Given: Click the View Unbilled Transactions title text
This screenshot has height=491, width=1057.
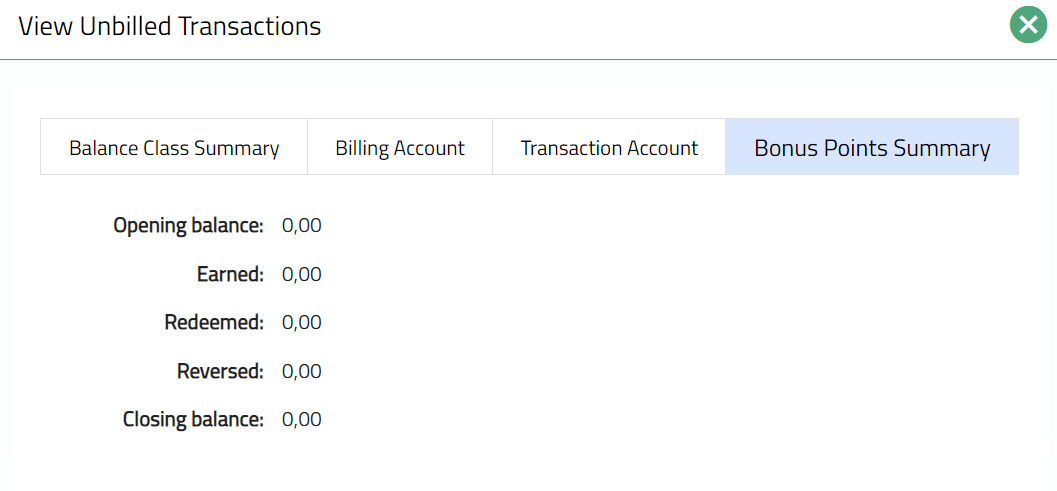Looking at the screenshot, I should 170,27.
